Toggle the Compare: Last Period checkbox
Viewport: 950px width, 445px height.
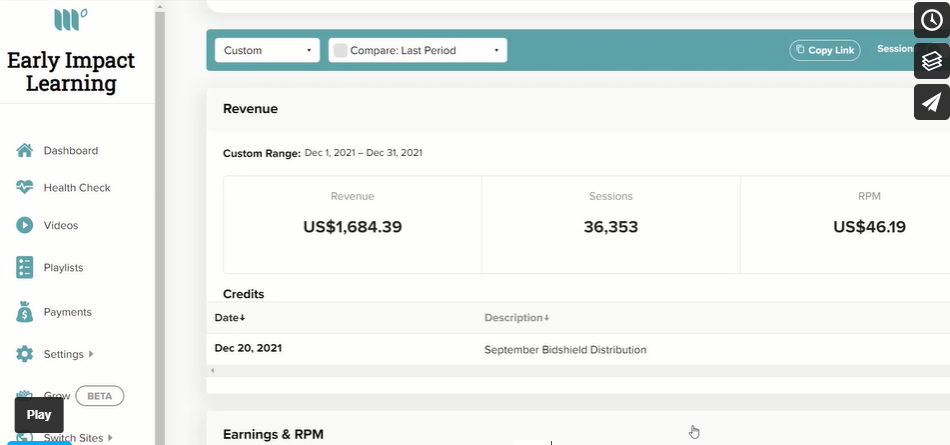coord(340,50)
